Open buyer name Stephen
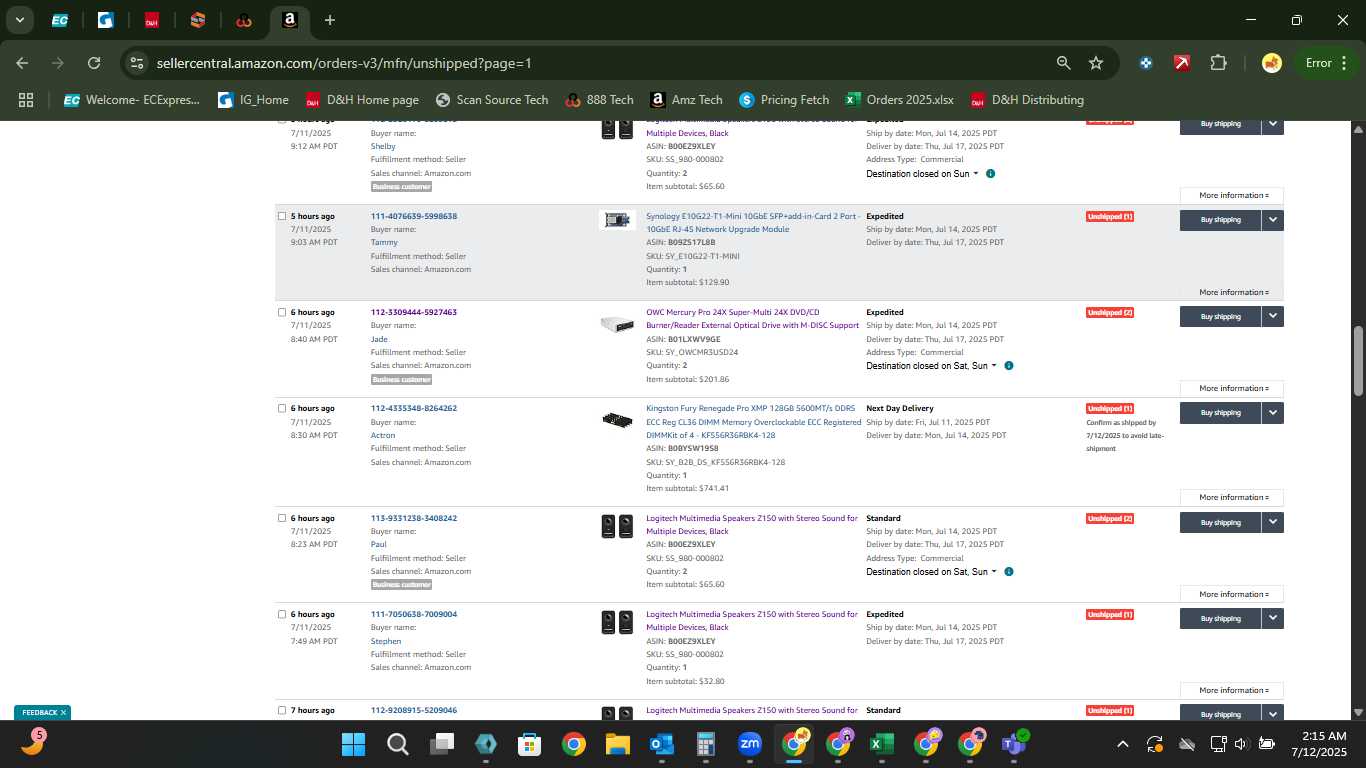 pyautogui.click(x=386, y=641)
